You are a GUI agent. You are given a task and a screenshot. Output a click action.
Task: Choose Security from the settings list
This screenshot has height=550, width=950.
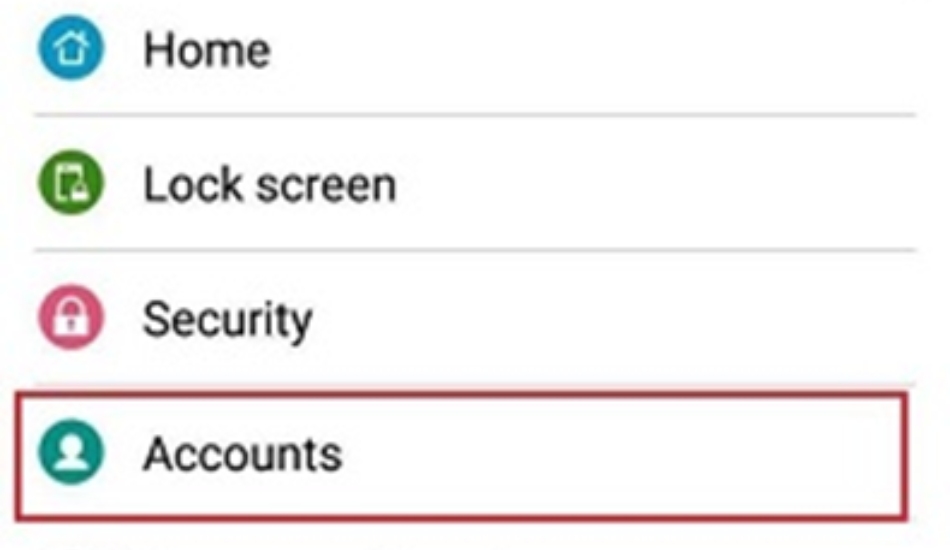click(475, 317)
